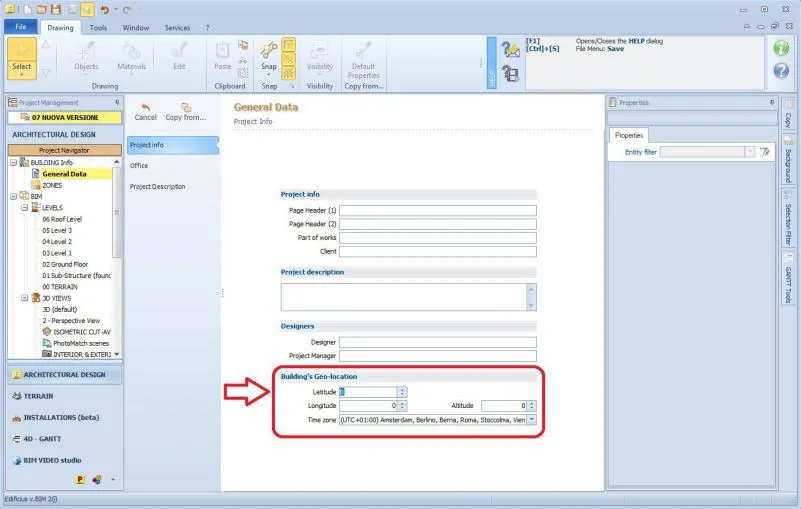801x509 pixels.
Task: Pin the Project Management panel
Action: pyautogui.click(x=117, y=103)
